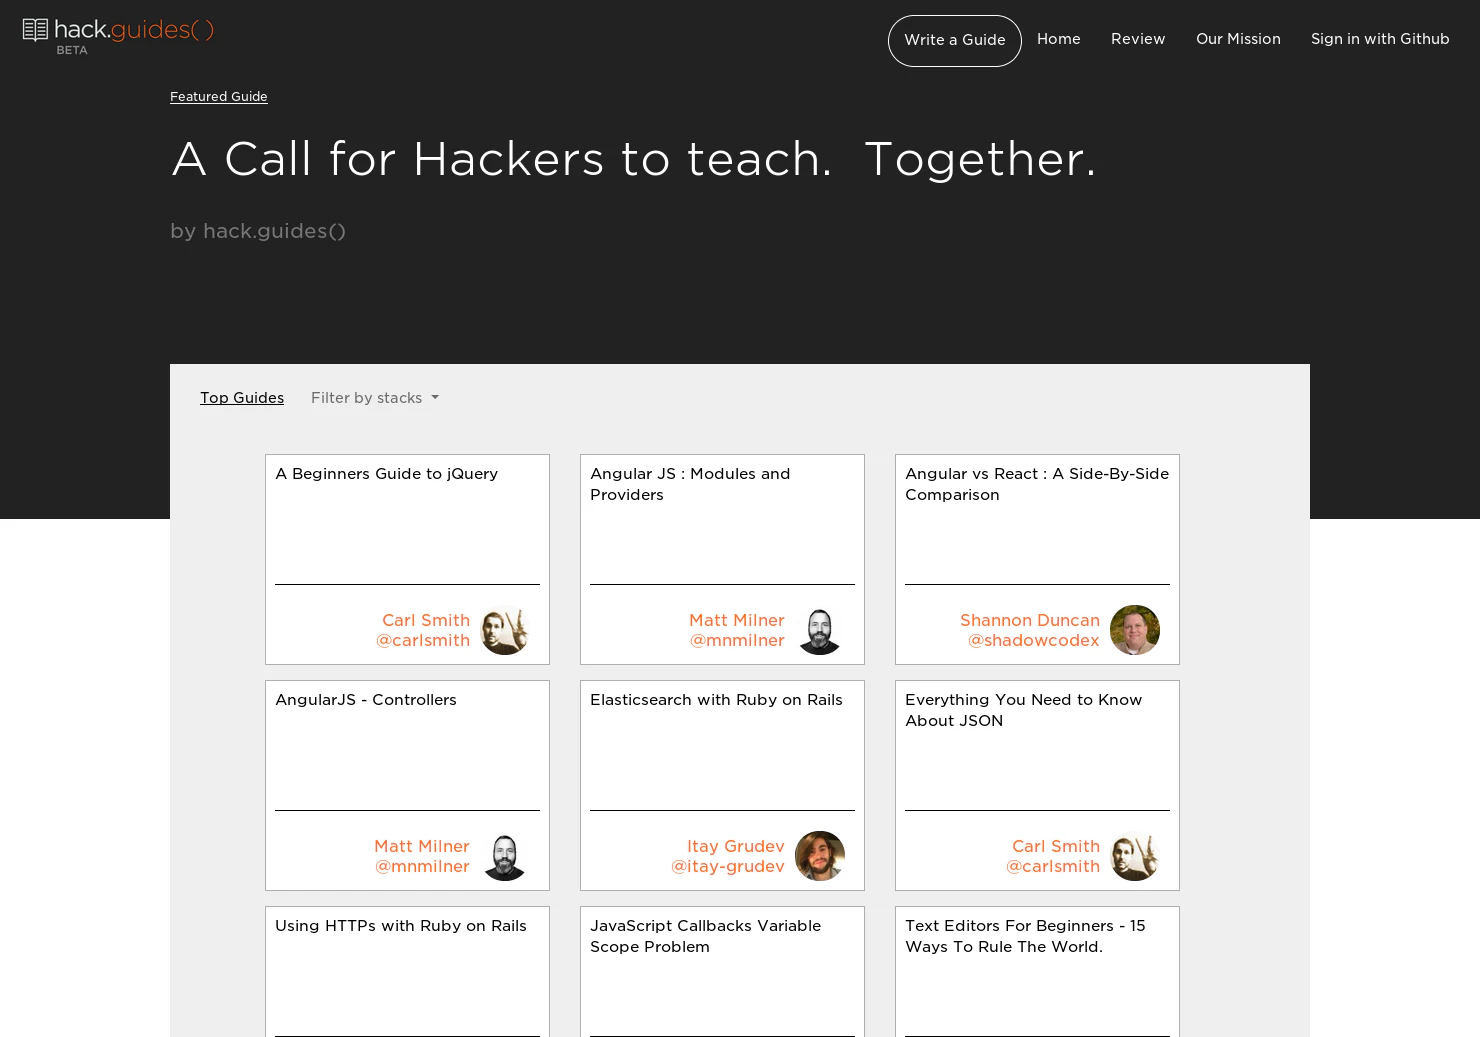Viewport: 1480px width, 1037px height.
Task: Click the Write a Guide button
Action: (x=955, y=41)
